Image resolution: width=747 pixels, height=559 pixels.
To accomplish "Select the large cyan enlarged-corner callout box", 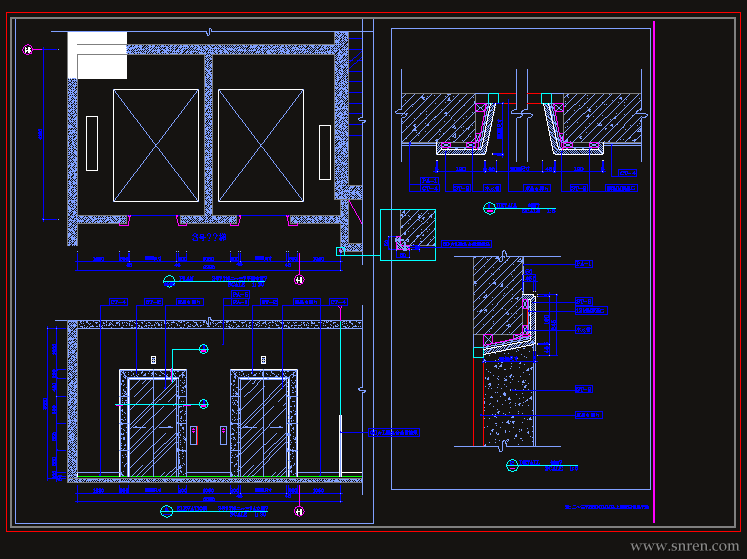I will tap(408, 235).
